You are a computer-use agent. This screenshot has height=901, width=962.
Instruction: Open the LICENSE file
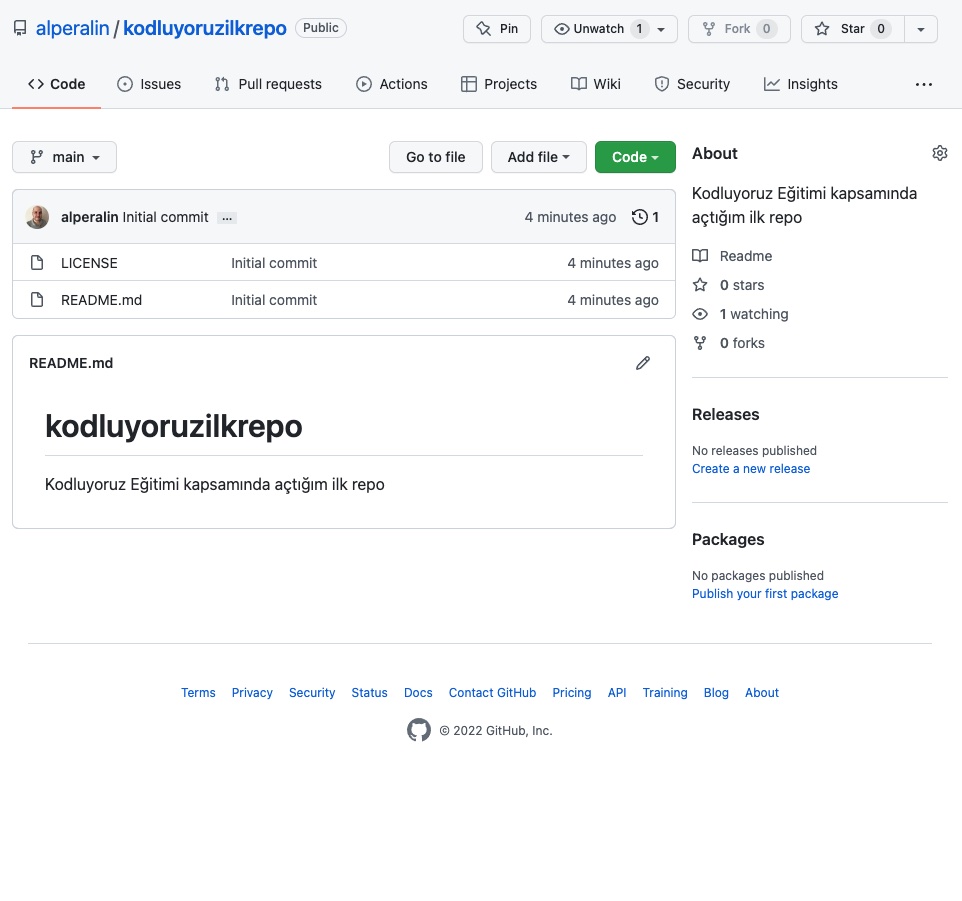click(x=89, y=263)
